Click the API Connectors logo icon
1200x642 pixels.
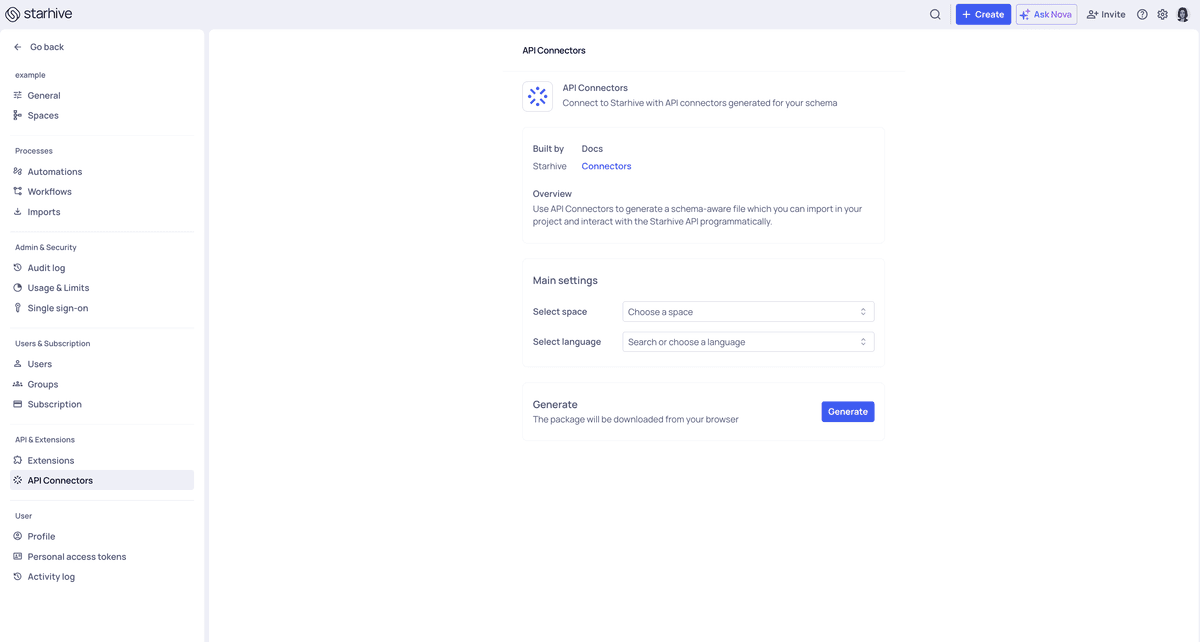[x=537, y=95]
